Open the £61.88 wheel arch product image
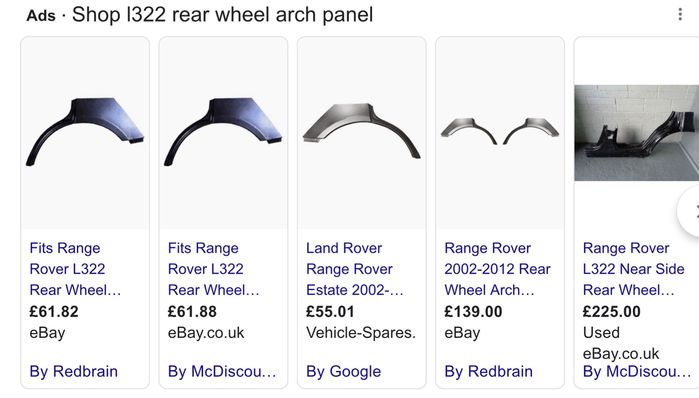Viewport: 699px width, 398px height. (x=223, y=133)
